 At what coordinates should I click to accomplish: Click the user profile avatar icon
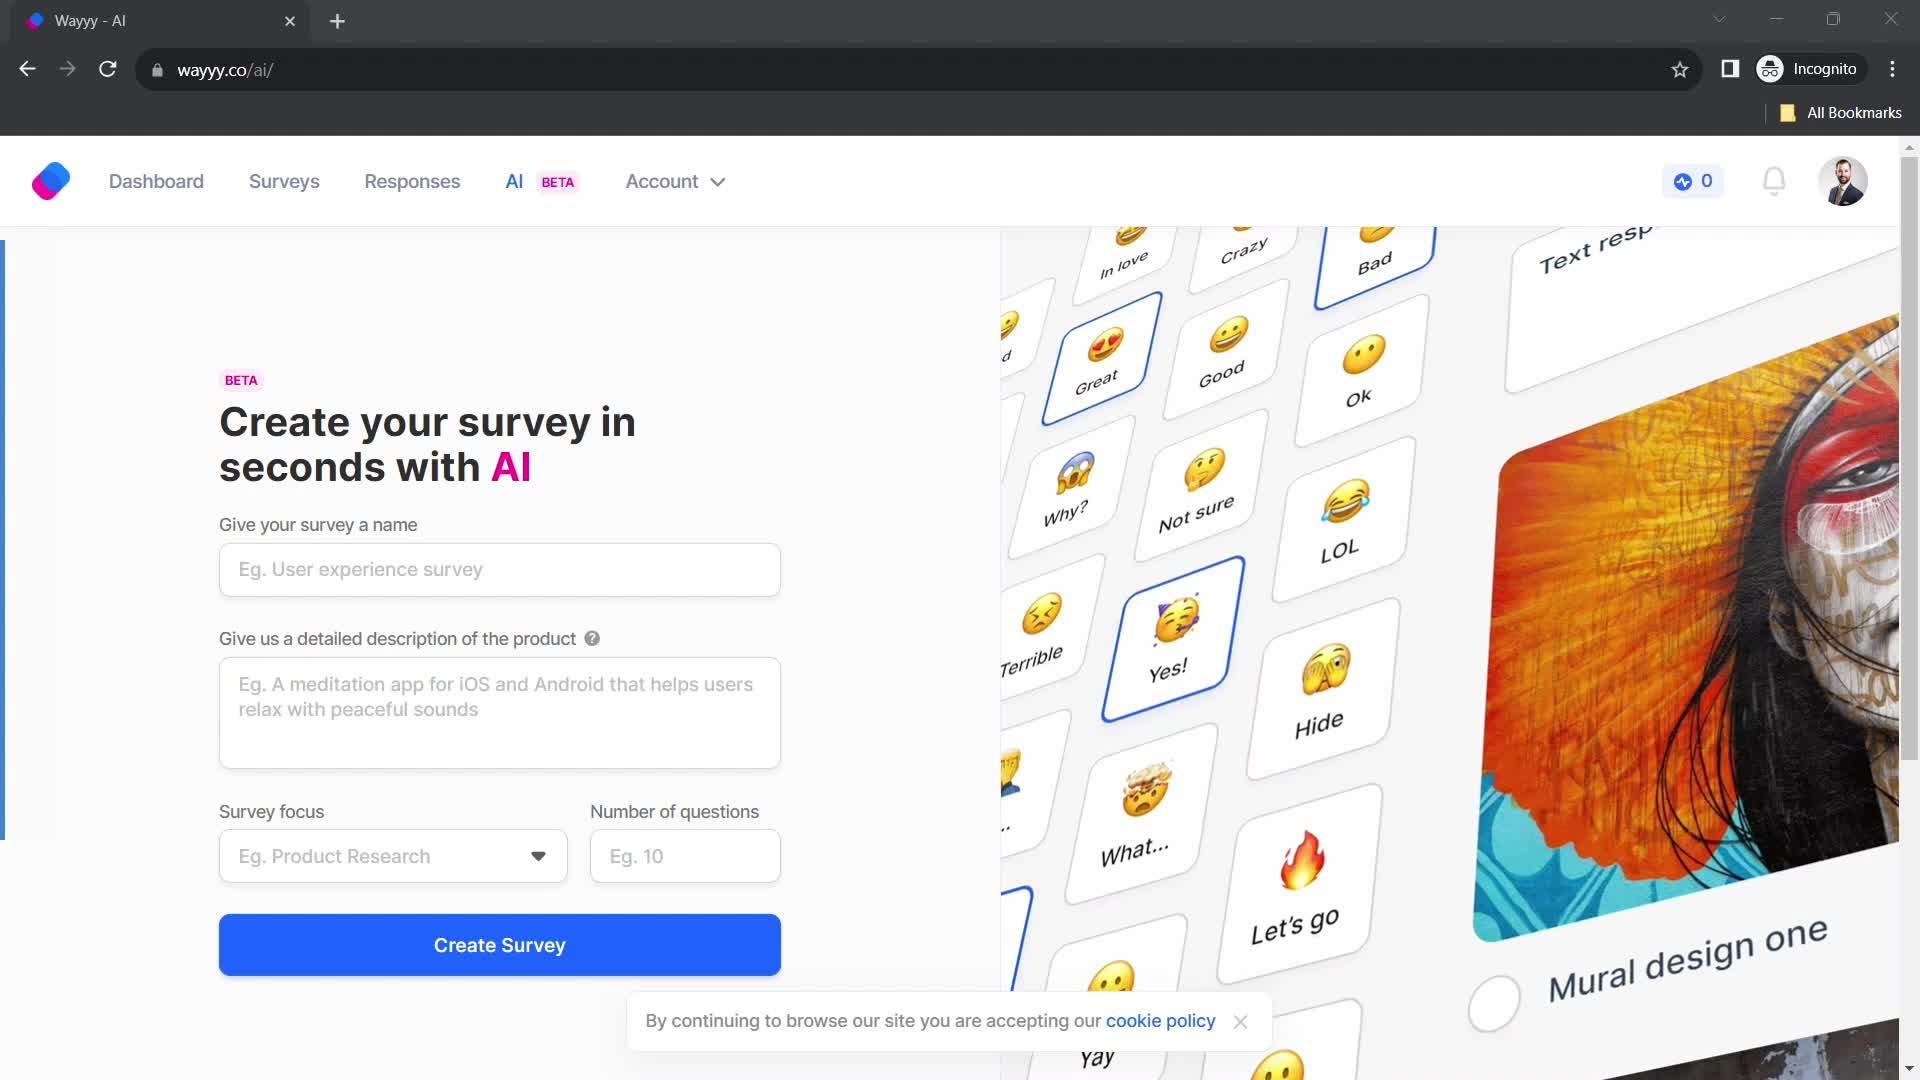[x=1844, y=181]
